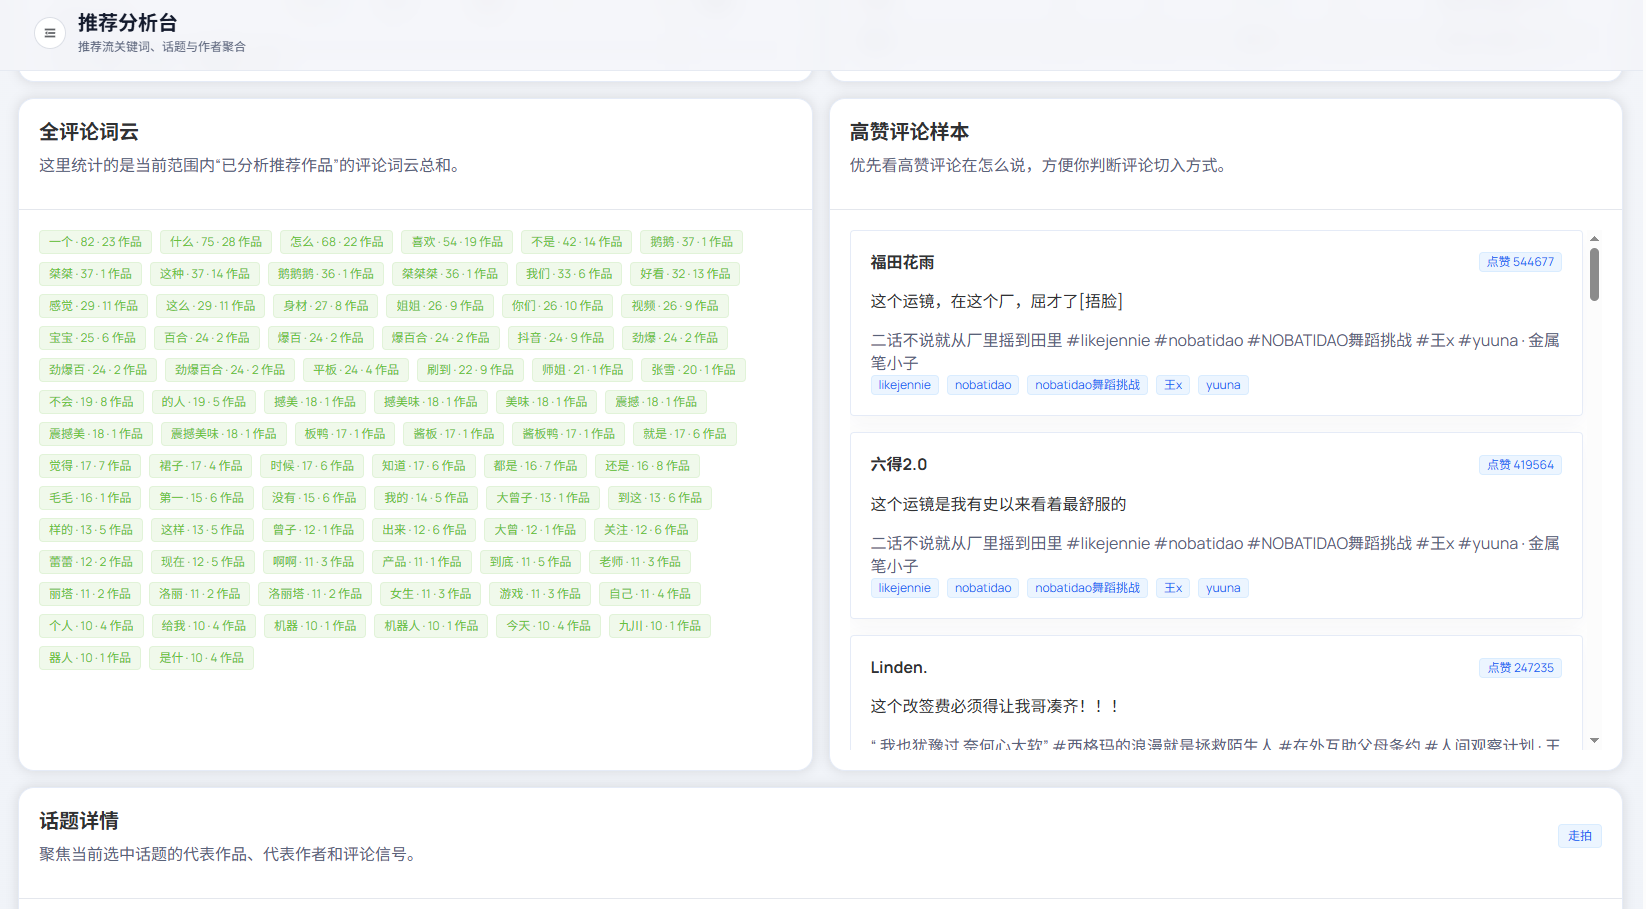Click the word tag 机器人·10·1作品

431,626
